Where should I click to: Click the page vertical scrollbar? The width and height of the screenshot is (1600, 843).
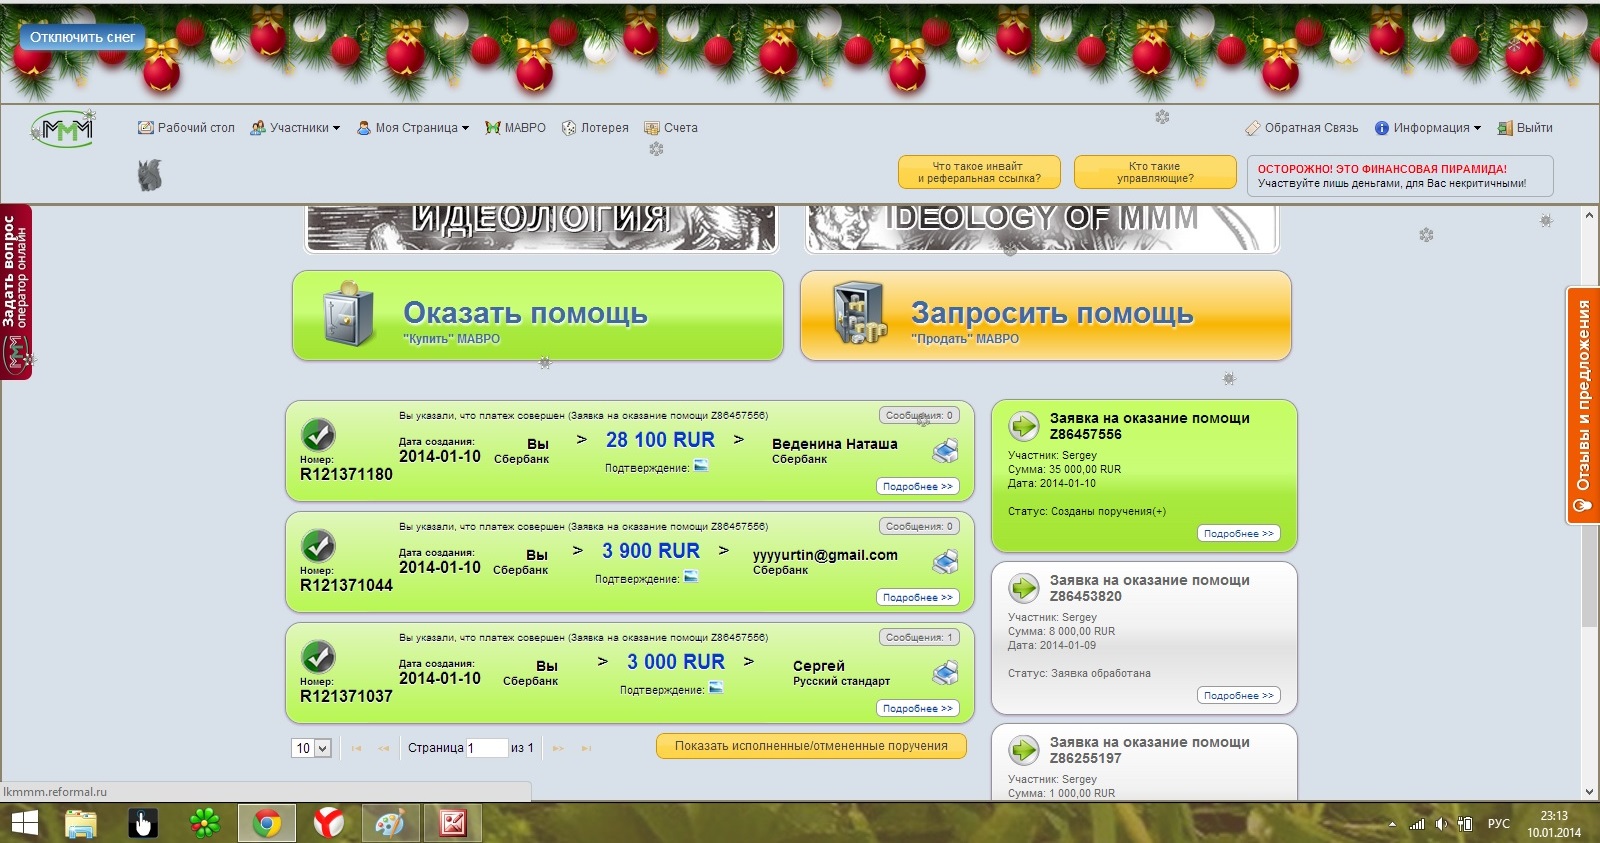click(x=1589, y=503)
